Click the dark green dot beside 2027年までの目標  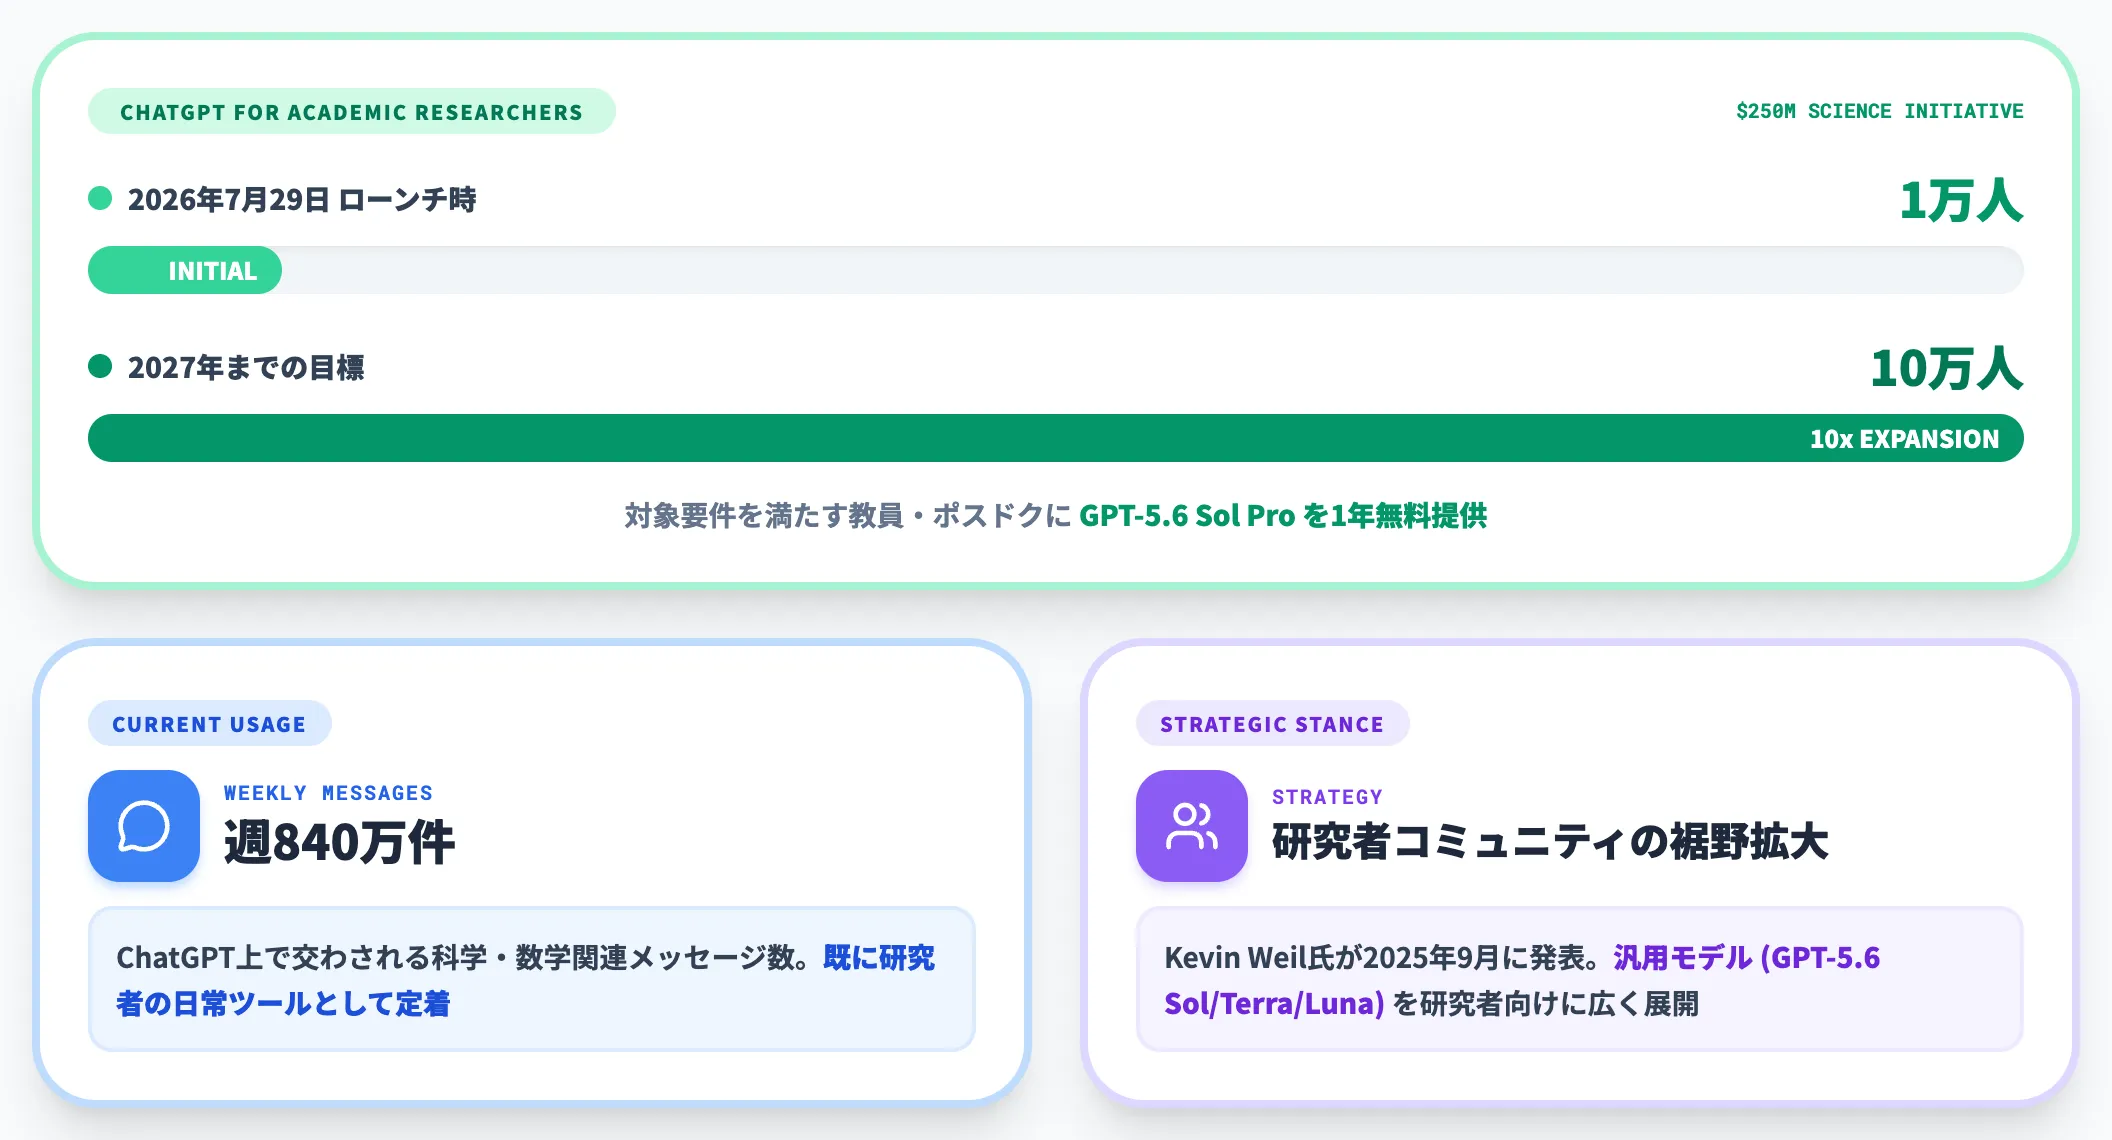pyautogui.click(x=100, y=366)
